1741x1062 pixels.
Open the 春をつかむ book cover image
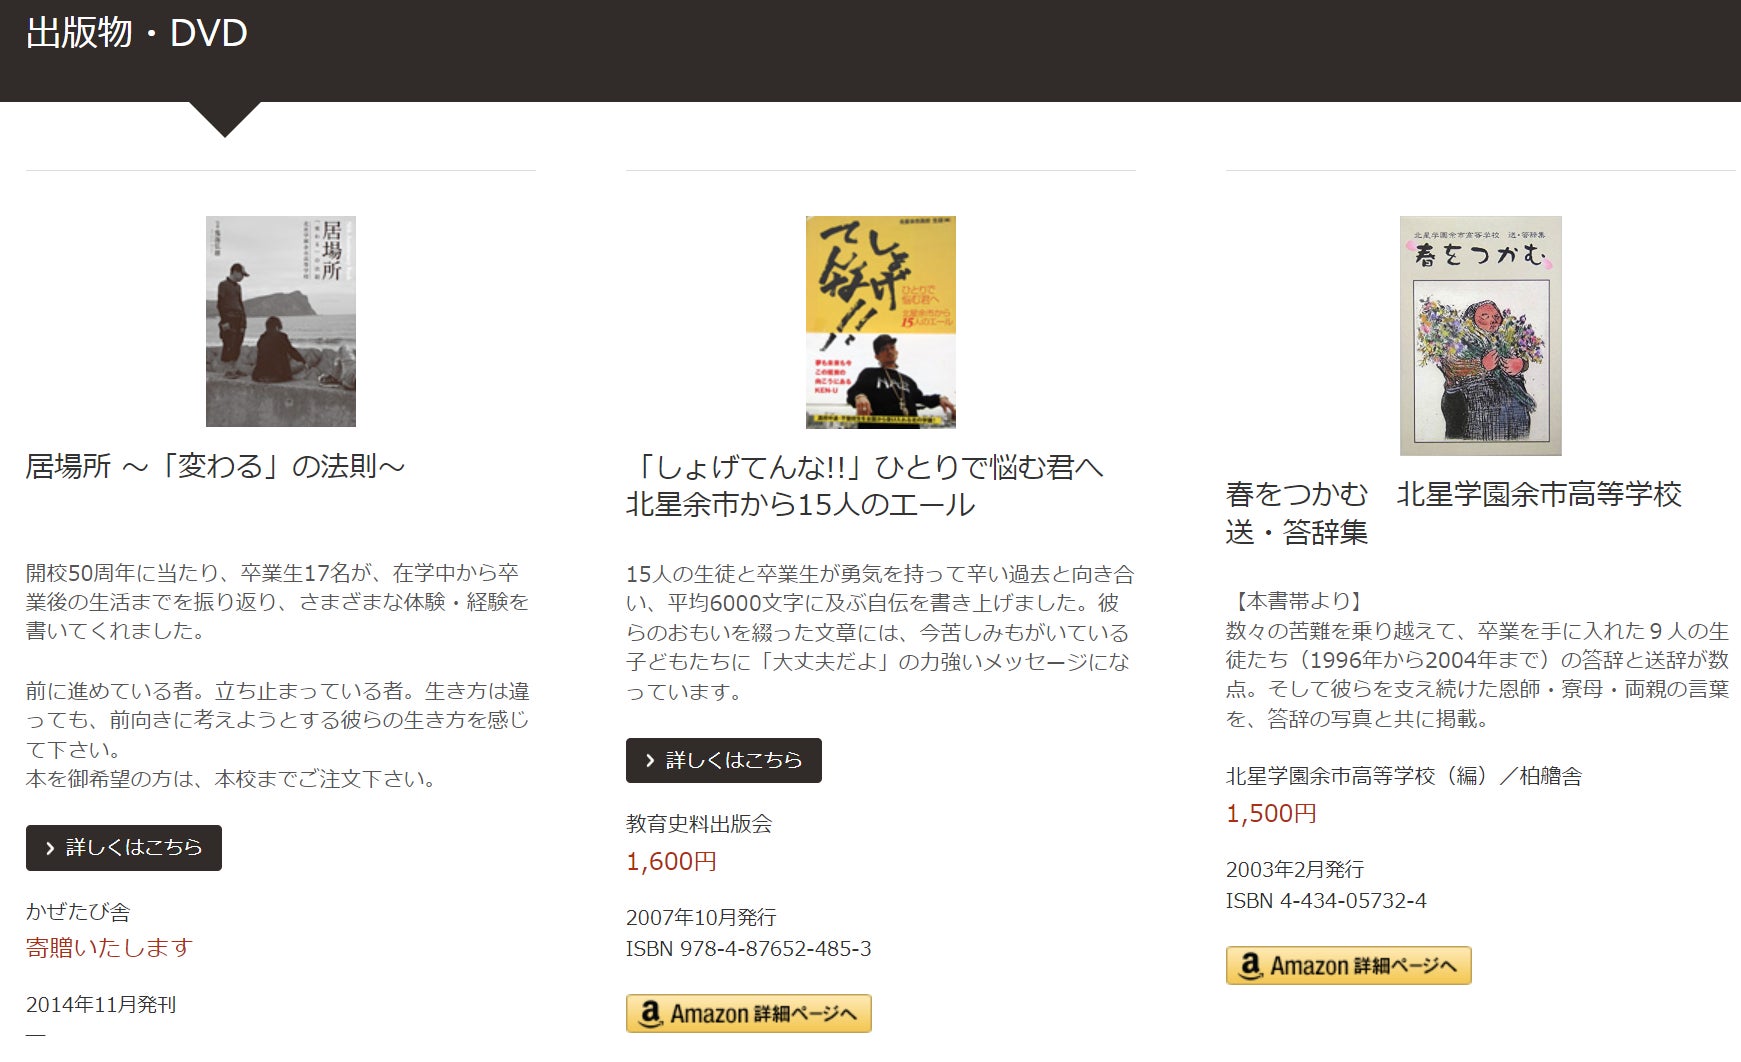(x=1481, y=336)
